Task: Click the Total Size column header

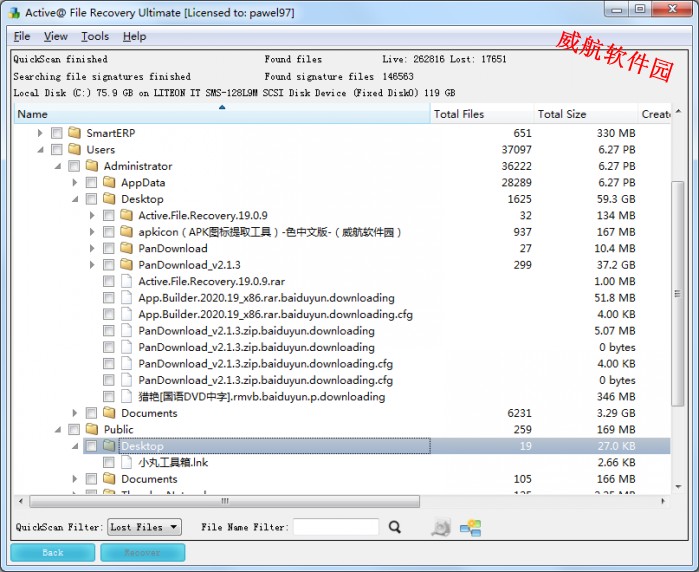Action: [562, 114]
